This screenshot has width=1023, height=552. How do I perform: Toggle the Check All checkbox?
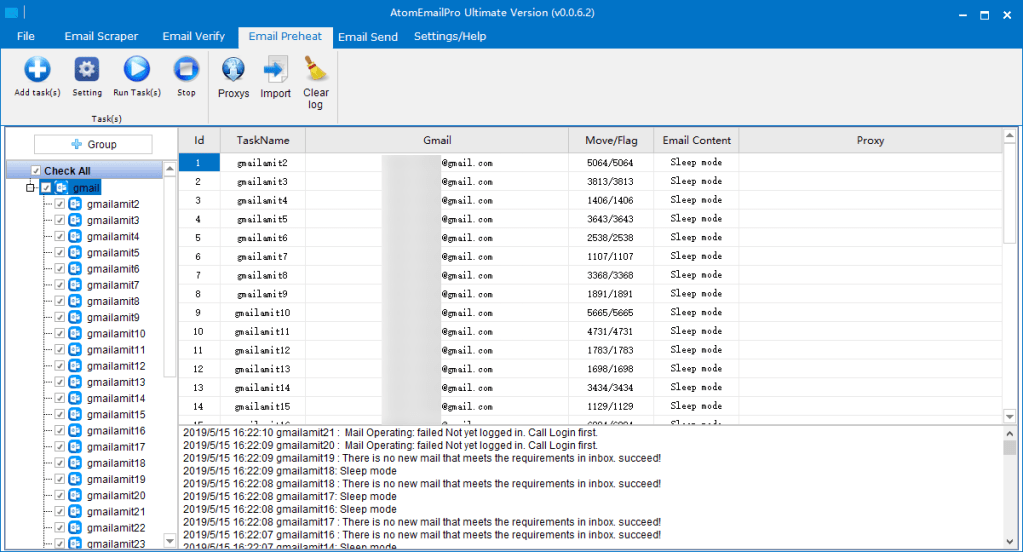click(37, 171)
